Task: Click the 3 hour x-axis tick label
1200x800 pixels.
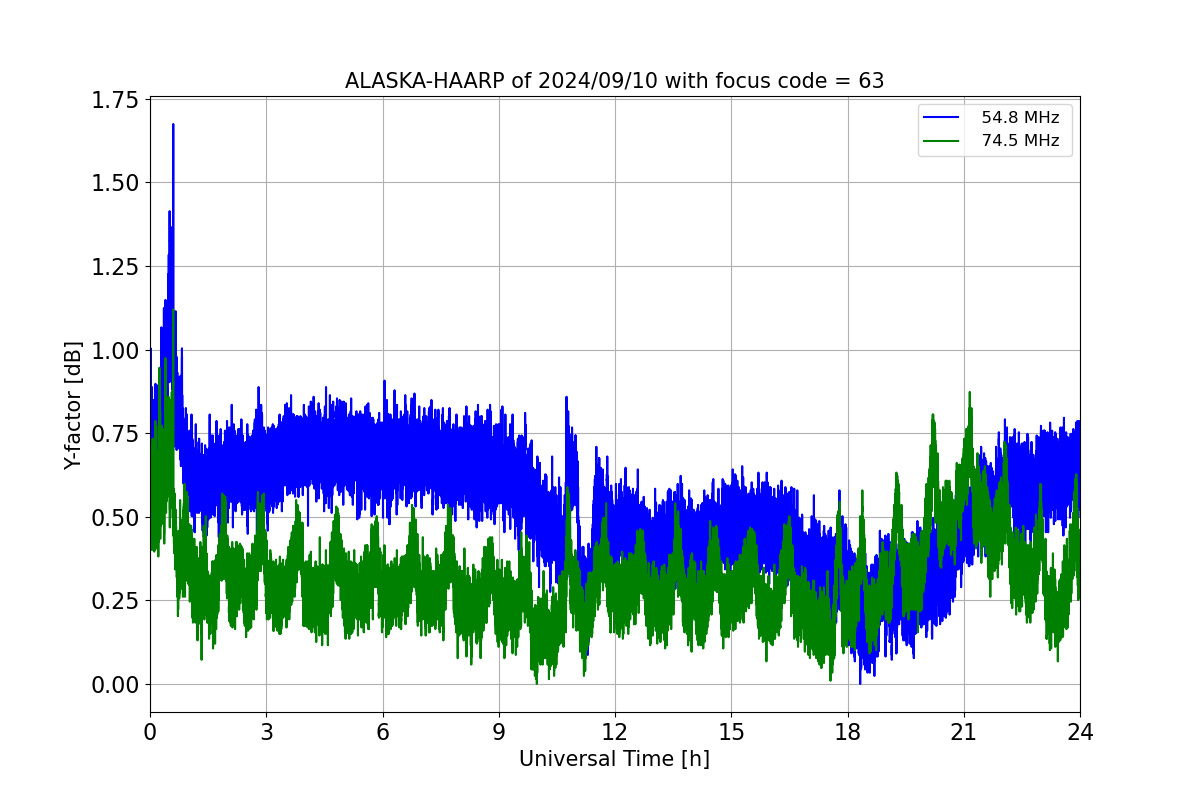Action: pos(266,732)
